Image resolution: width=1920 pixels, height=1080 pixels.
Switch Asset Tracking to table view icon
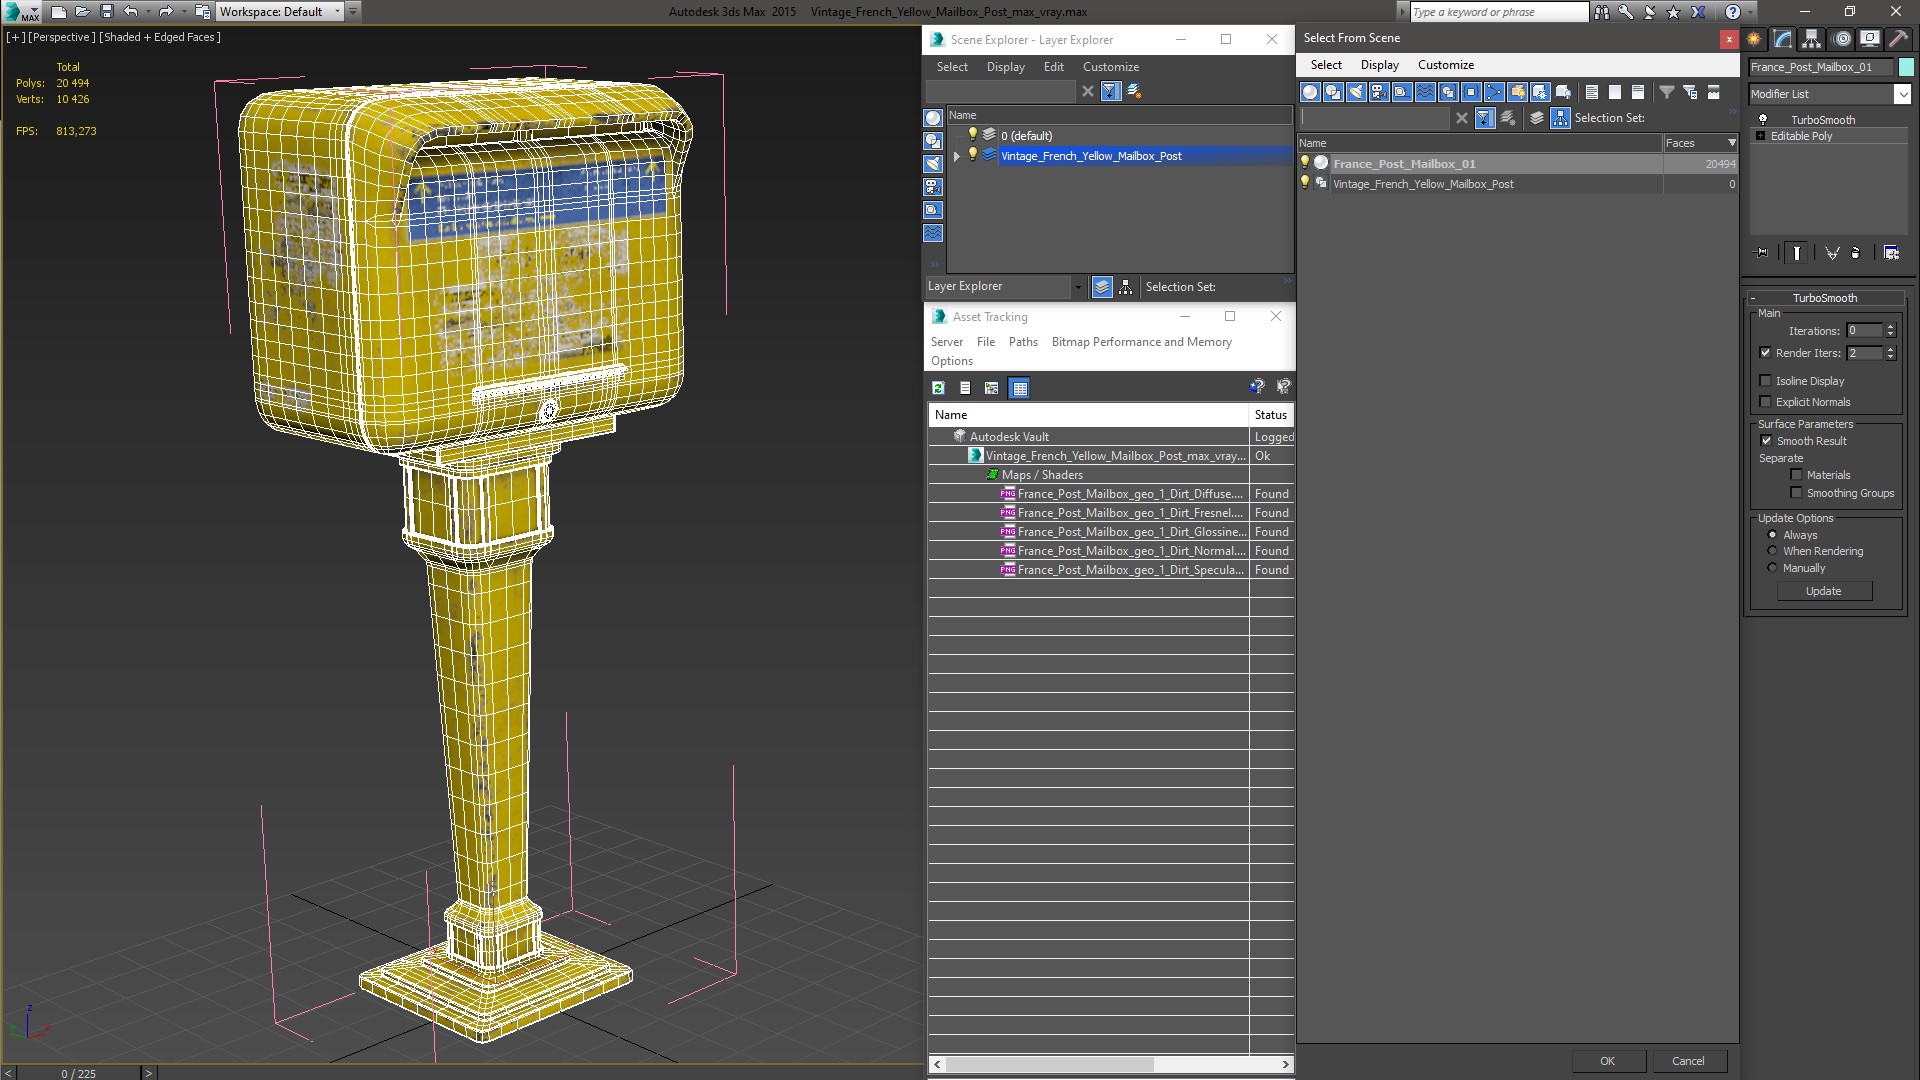click(1019, 388)
